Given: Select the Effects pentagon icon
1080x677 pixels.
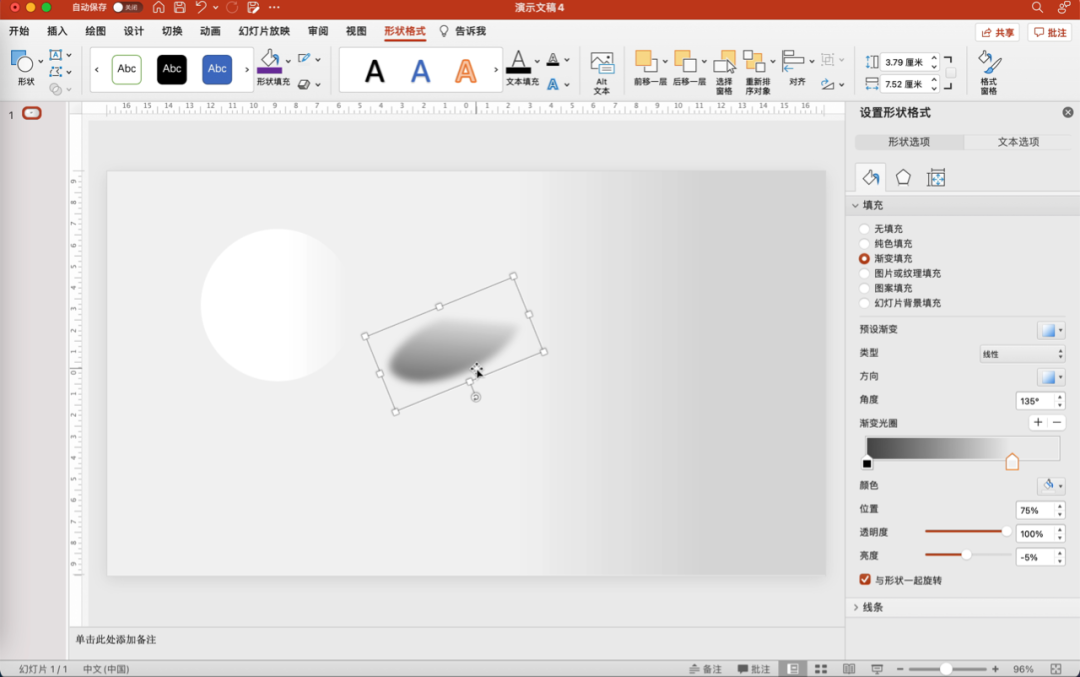Looking at the screenshot, I should [x=903, y=178].
